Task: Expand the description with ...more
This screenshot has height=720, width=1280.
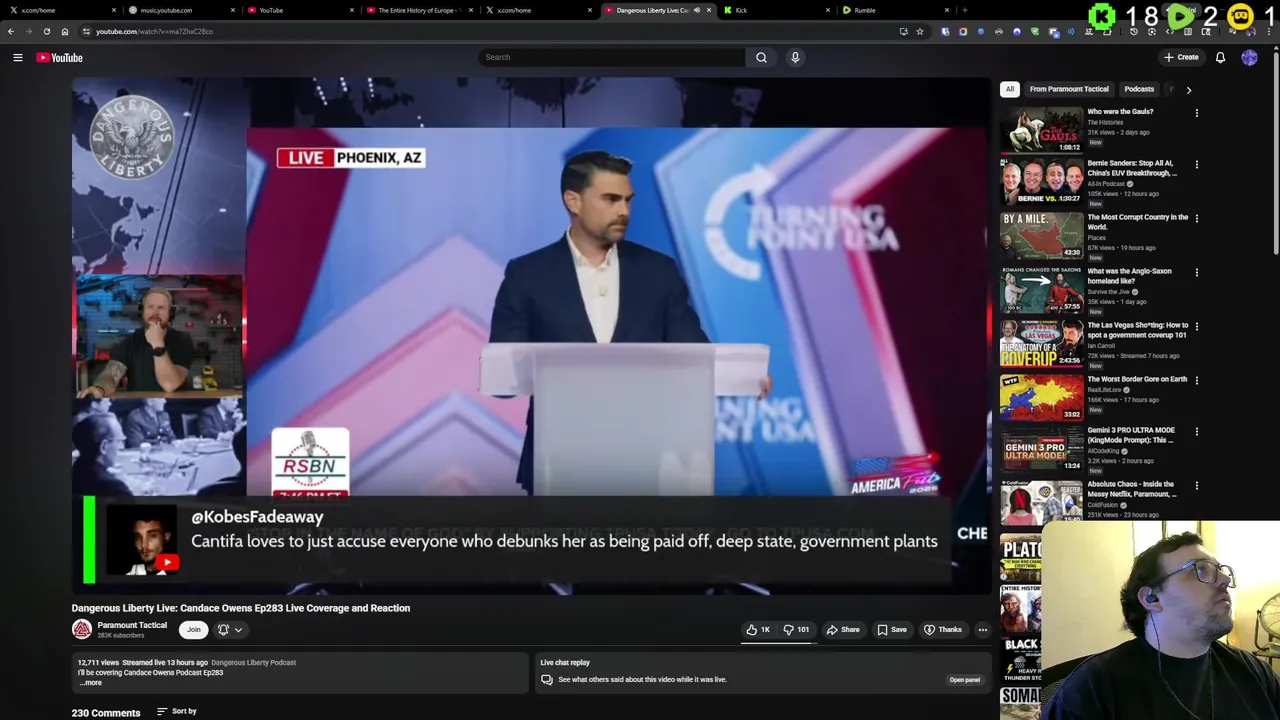Action: 90,683
